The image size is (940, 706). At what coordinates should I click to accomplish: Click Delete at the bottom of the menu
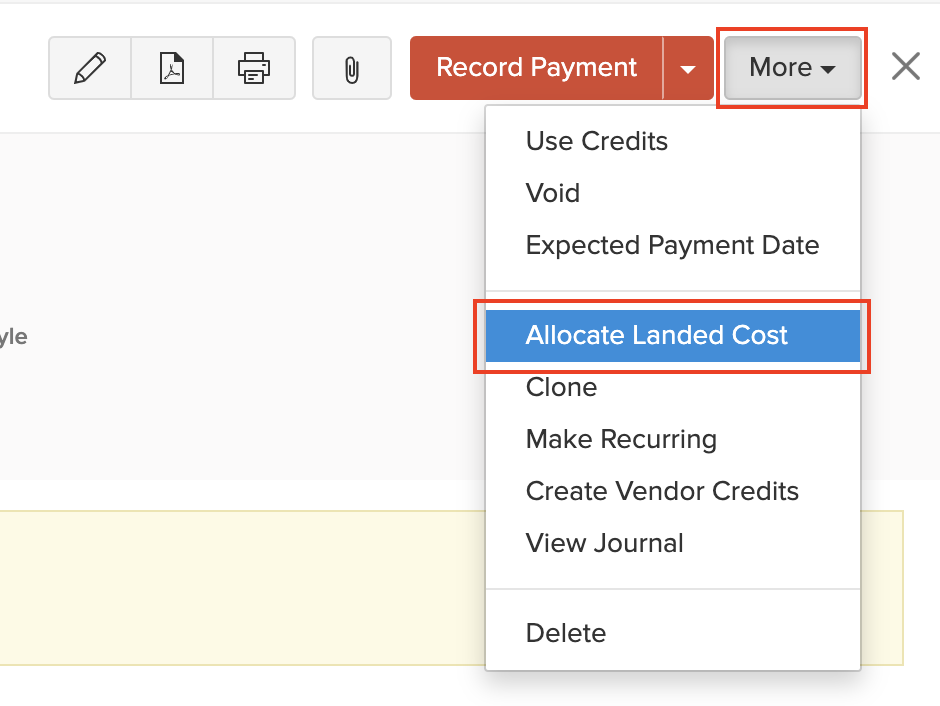(x=566, y=633)
